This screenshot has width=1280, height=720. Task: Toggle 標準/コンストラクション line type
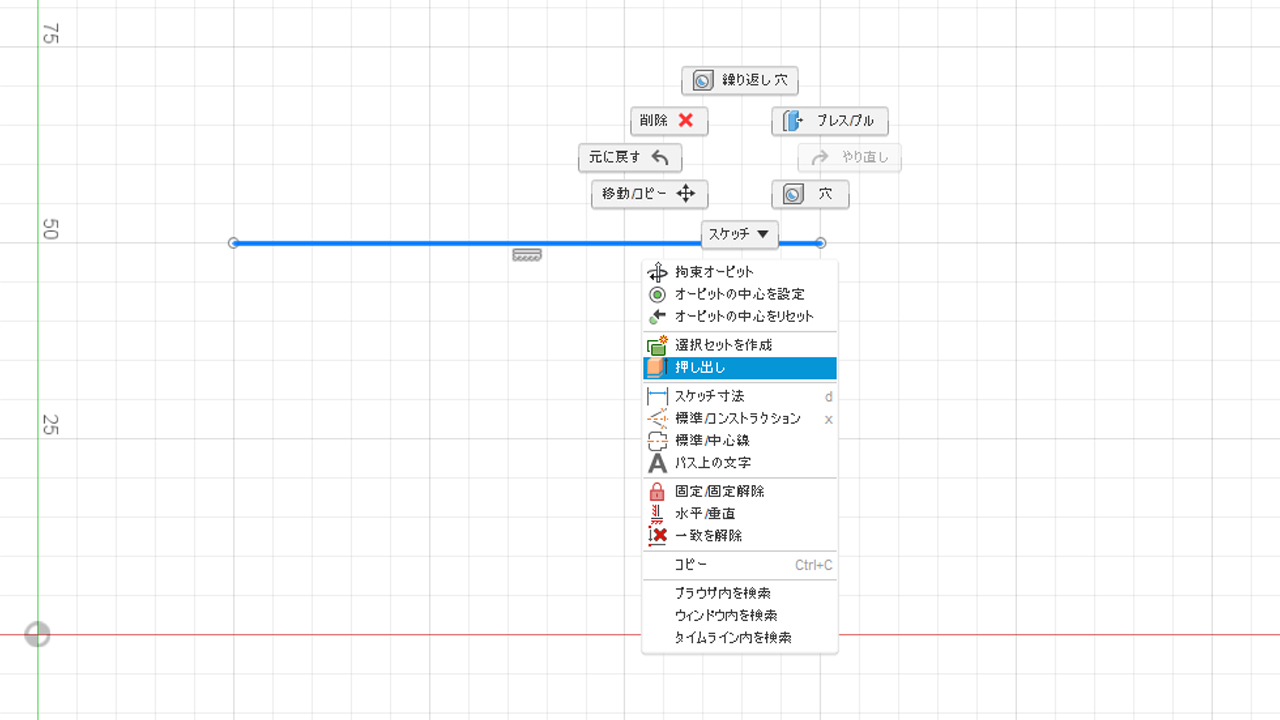pos(737,418)
